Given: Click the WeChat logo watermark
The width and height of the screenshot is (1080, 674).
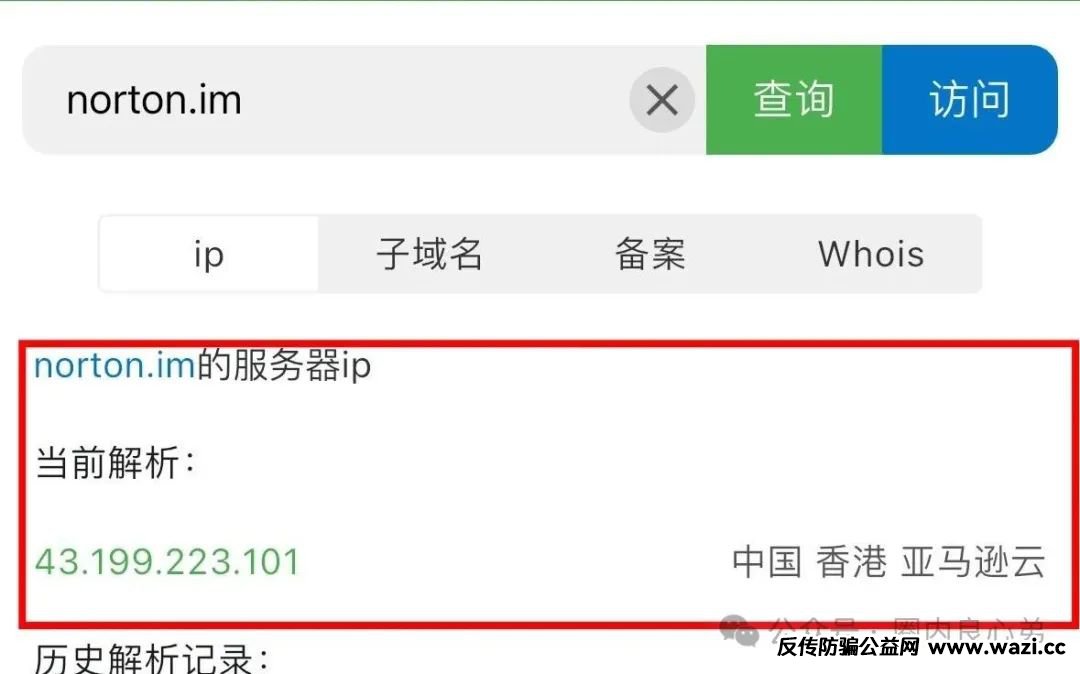Looking at the screenshot, I should click(739, 630).
